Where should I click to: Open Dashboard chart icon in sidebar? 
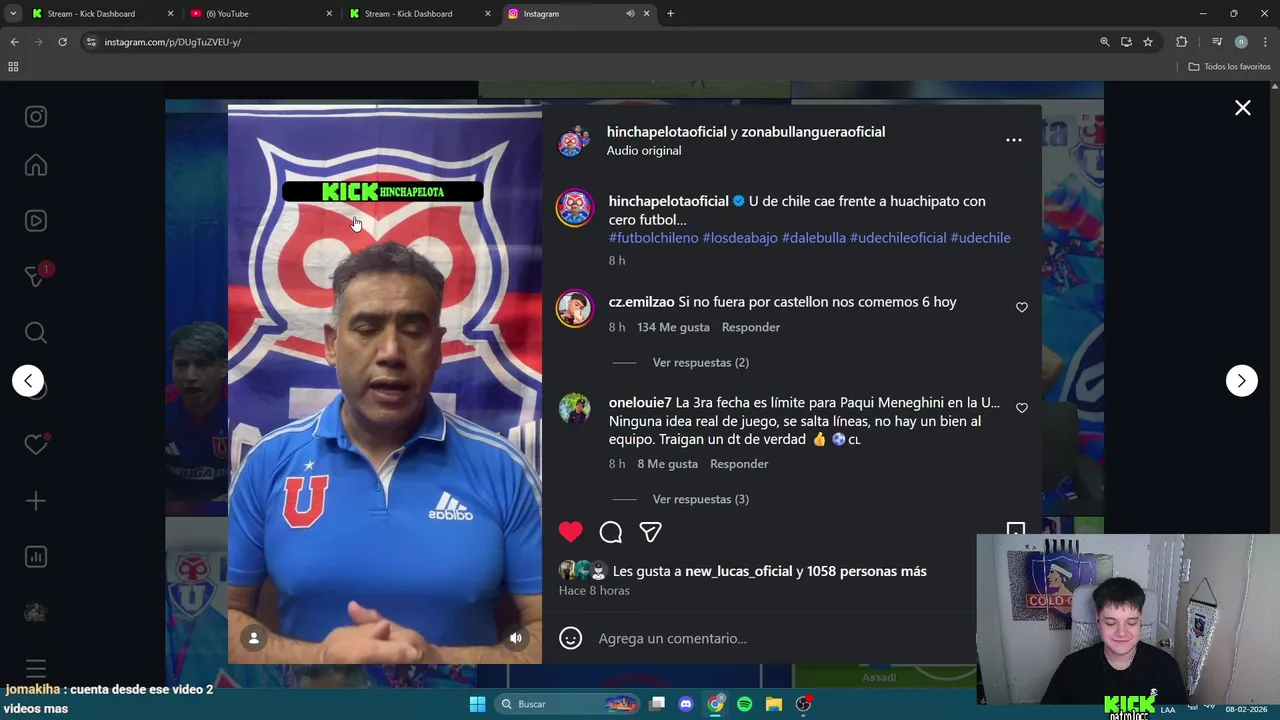point(36,557)
